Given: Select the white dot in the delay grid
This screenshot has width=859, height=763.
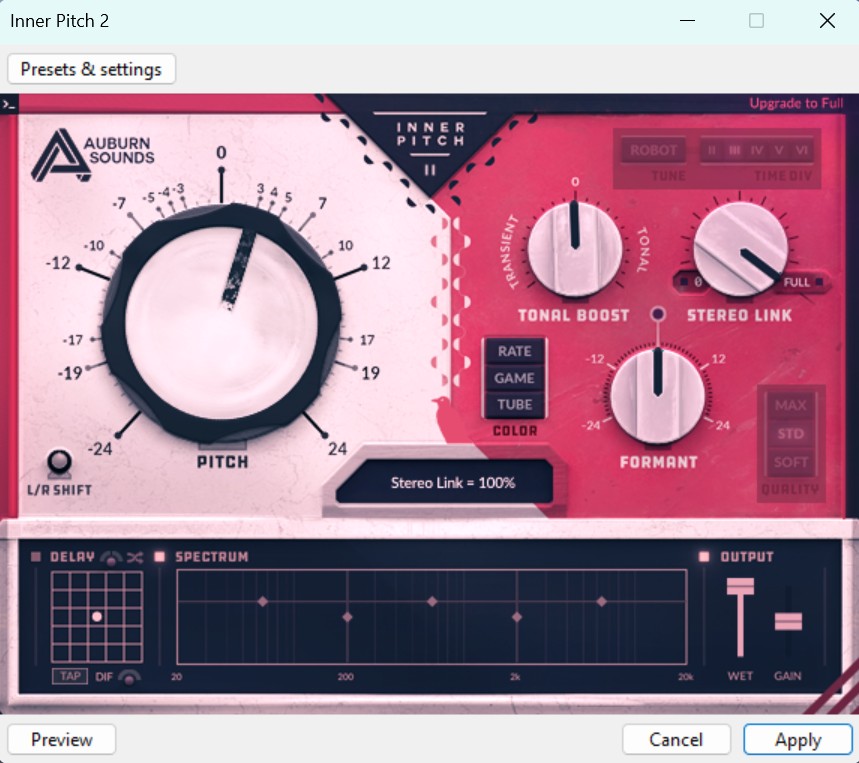Looking at the screenshot, I should pos(97,617).
